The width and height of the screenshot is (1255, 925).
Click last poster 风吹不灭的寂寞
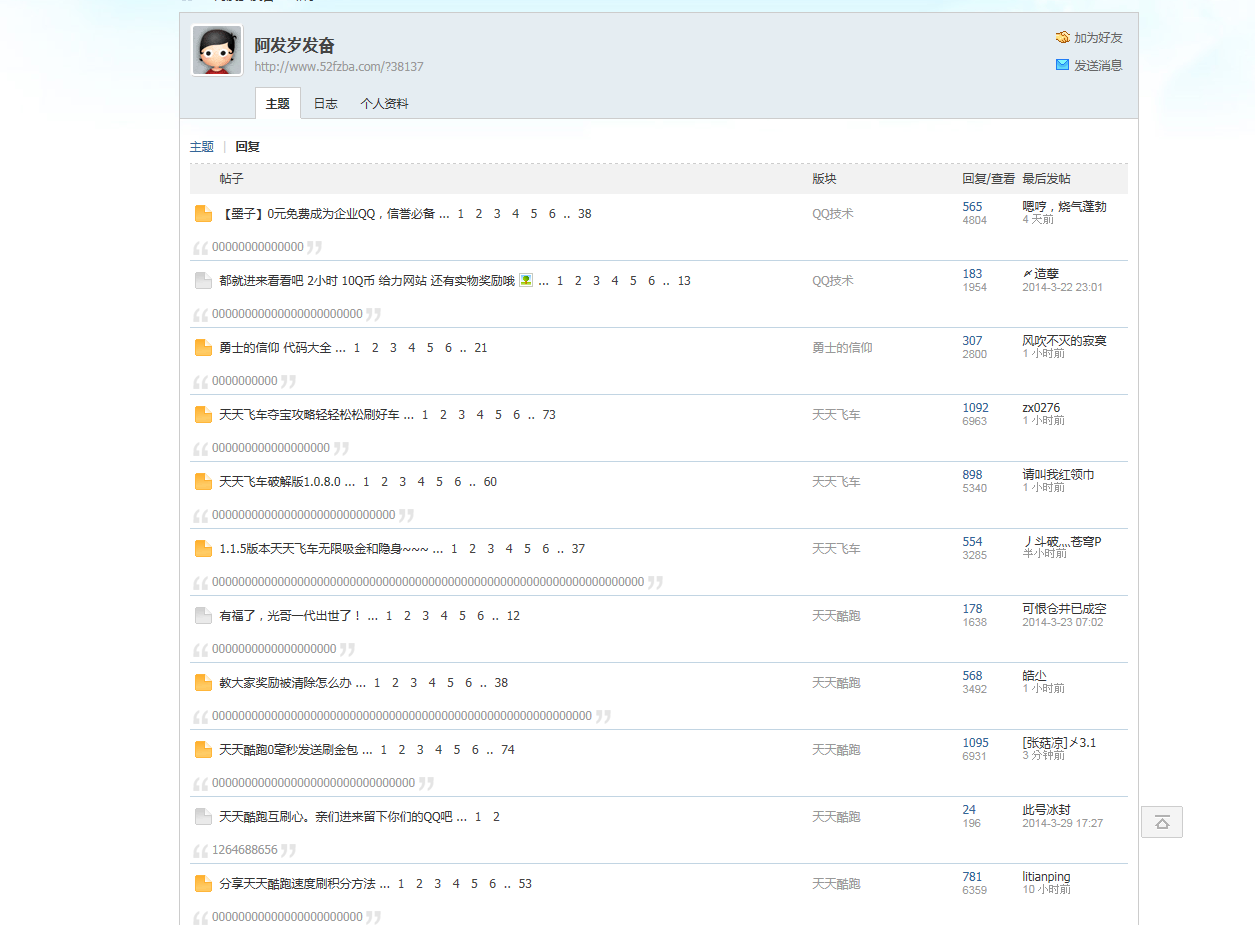(1064, 341)
